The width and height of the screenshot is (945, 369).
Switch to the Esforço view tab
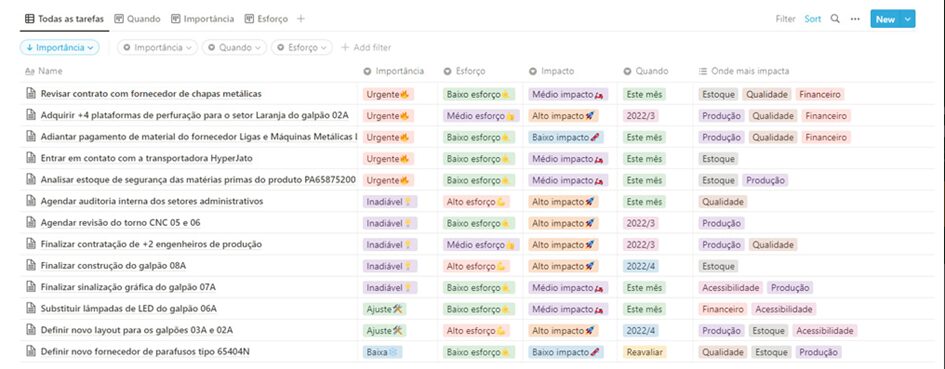click(266, 19)
